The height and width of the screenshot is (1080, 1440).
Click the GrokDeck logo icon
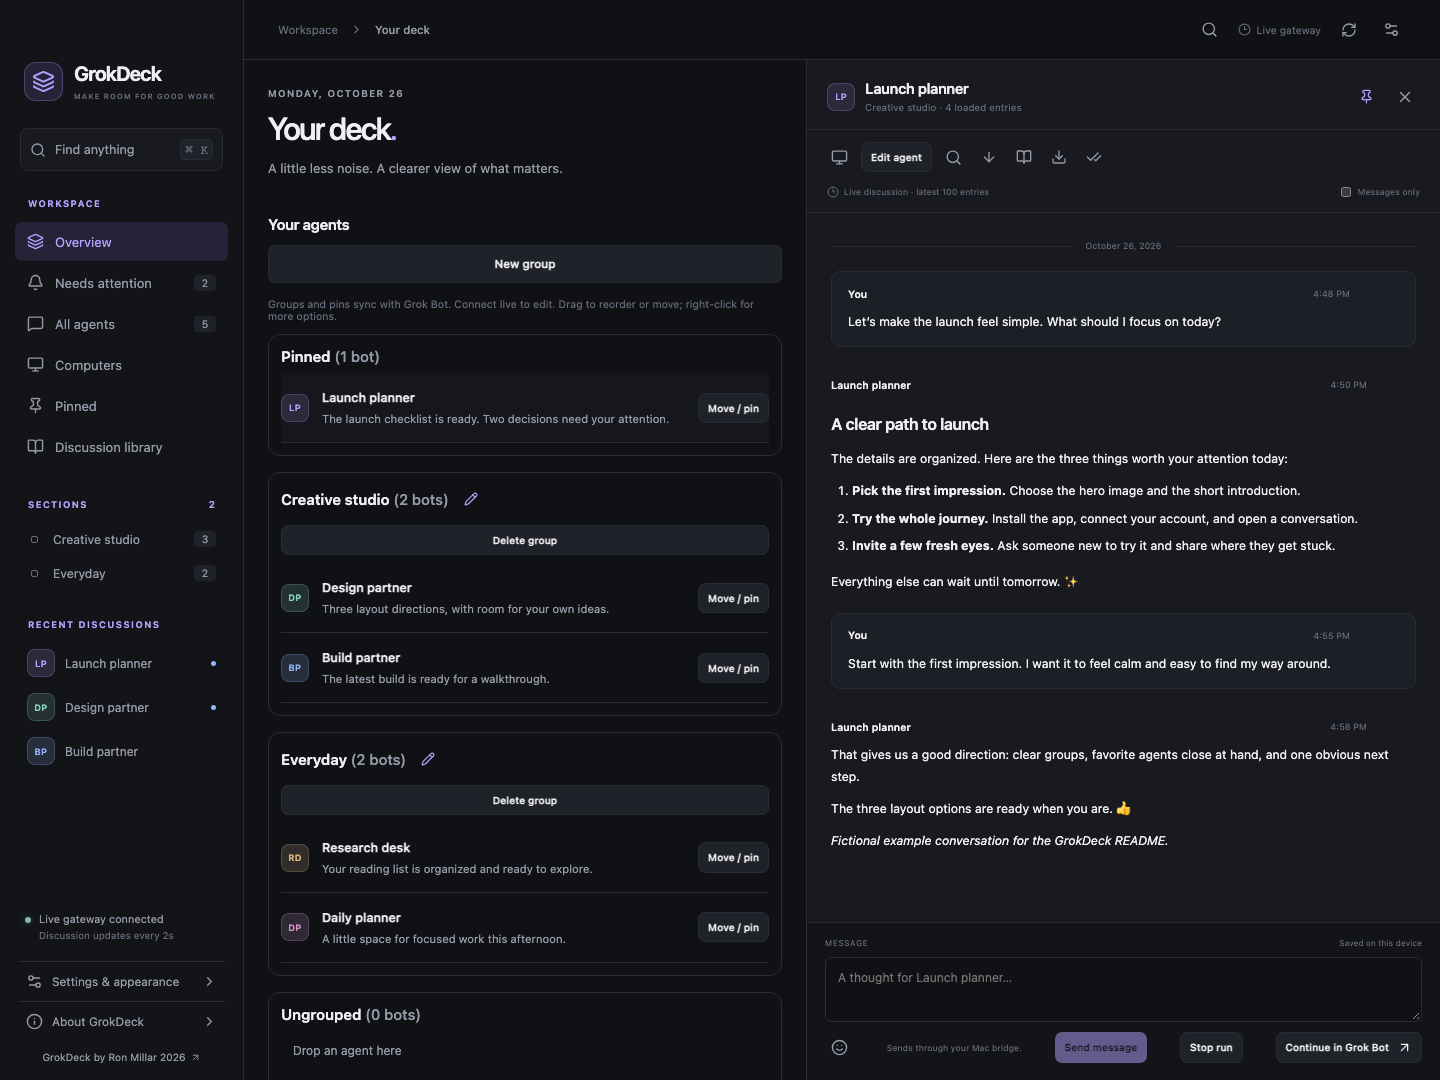coord(43,82)
